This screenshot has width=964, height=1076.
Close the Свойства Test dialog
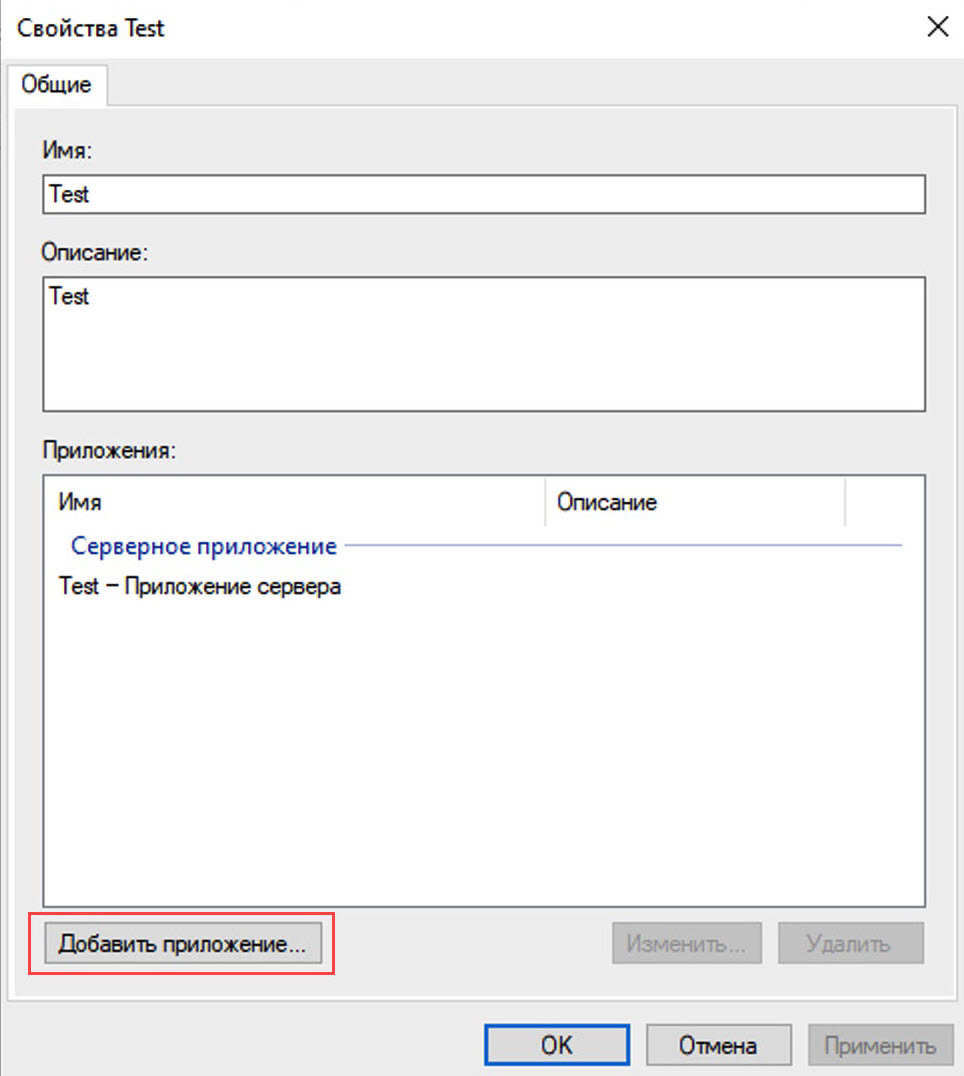point(937,27)
